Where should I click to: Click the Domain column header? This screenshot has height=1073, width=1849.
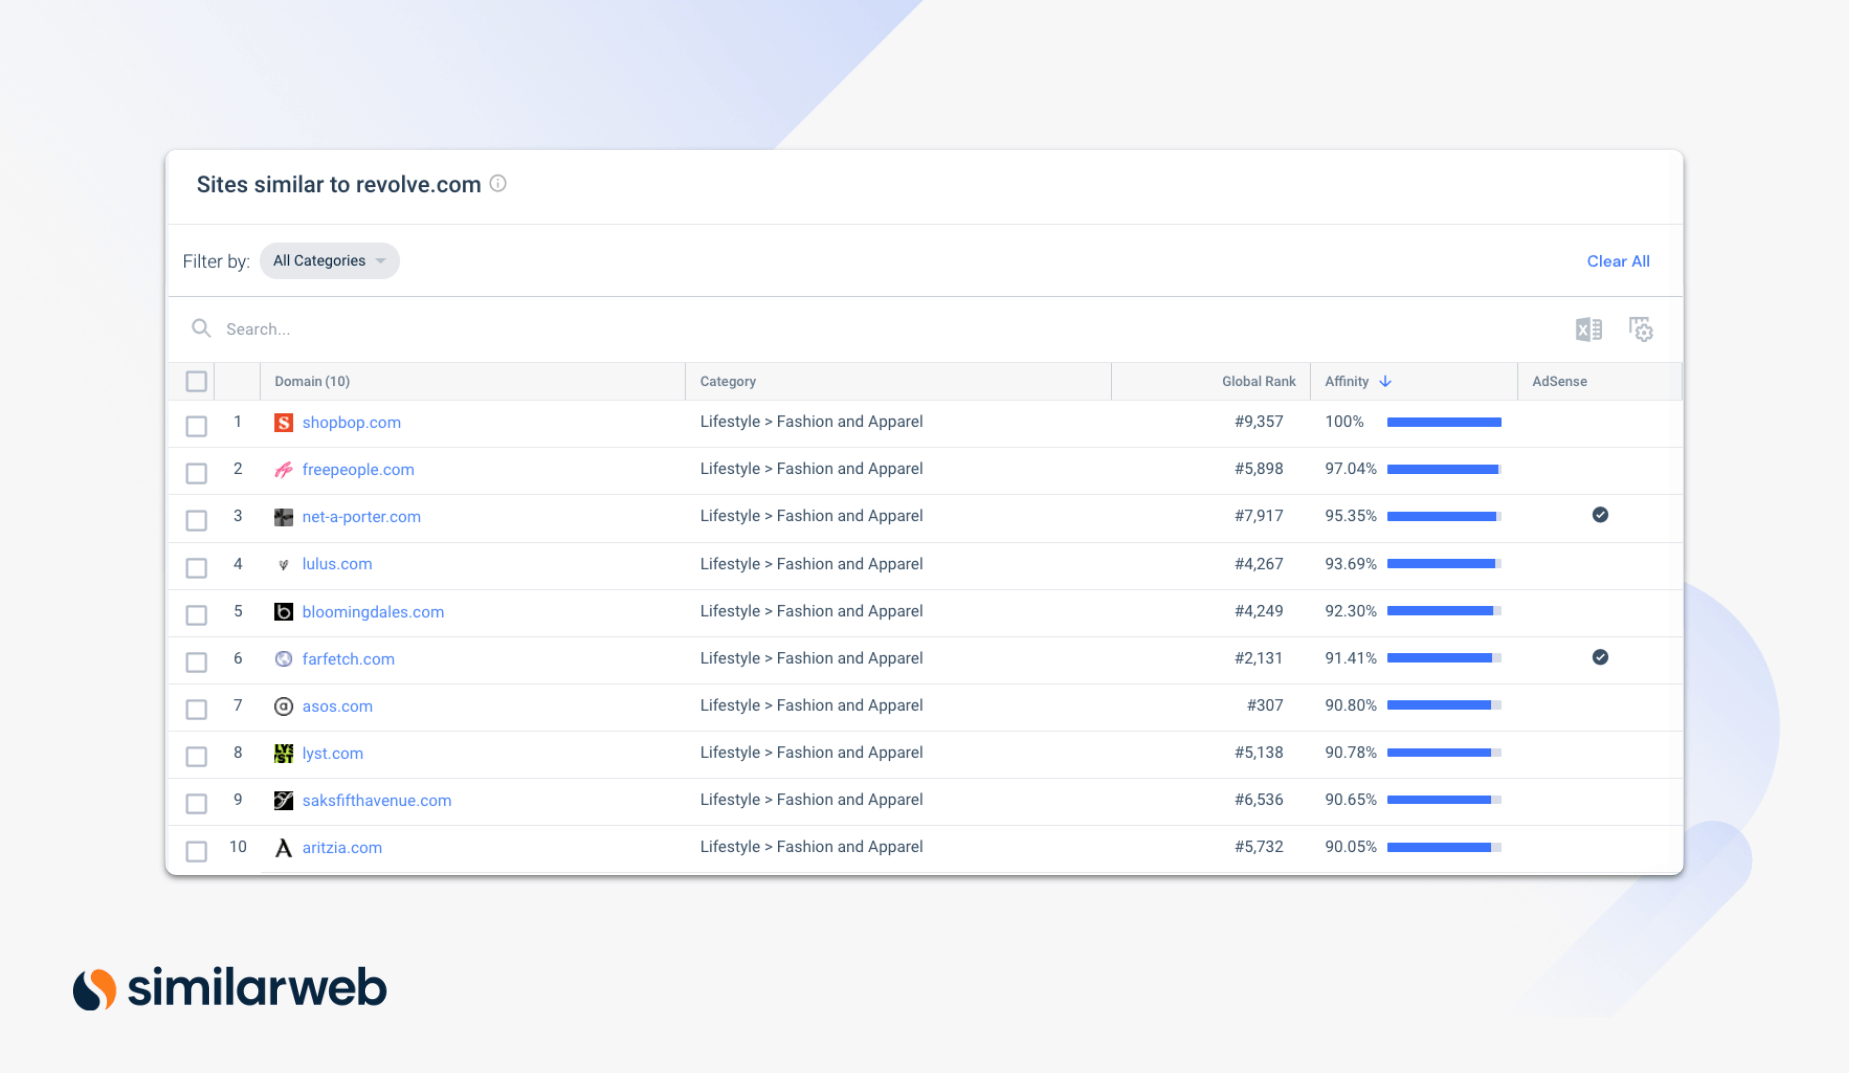click(311, 381)
